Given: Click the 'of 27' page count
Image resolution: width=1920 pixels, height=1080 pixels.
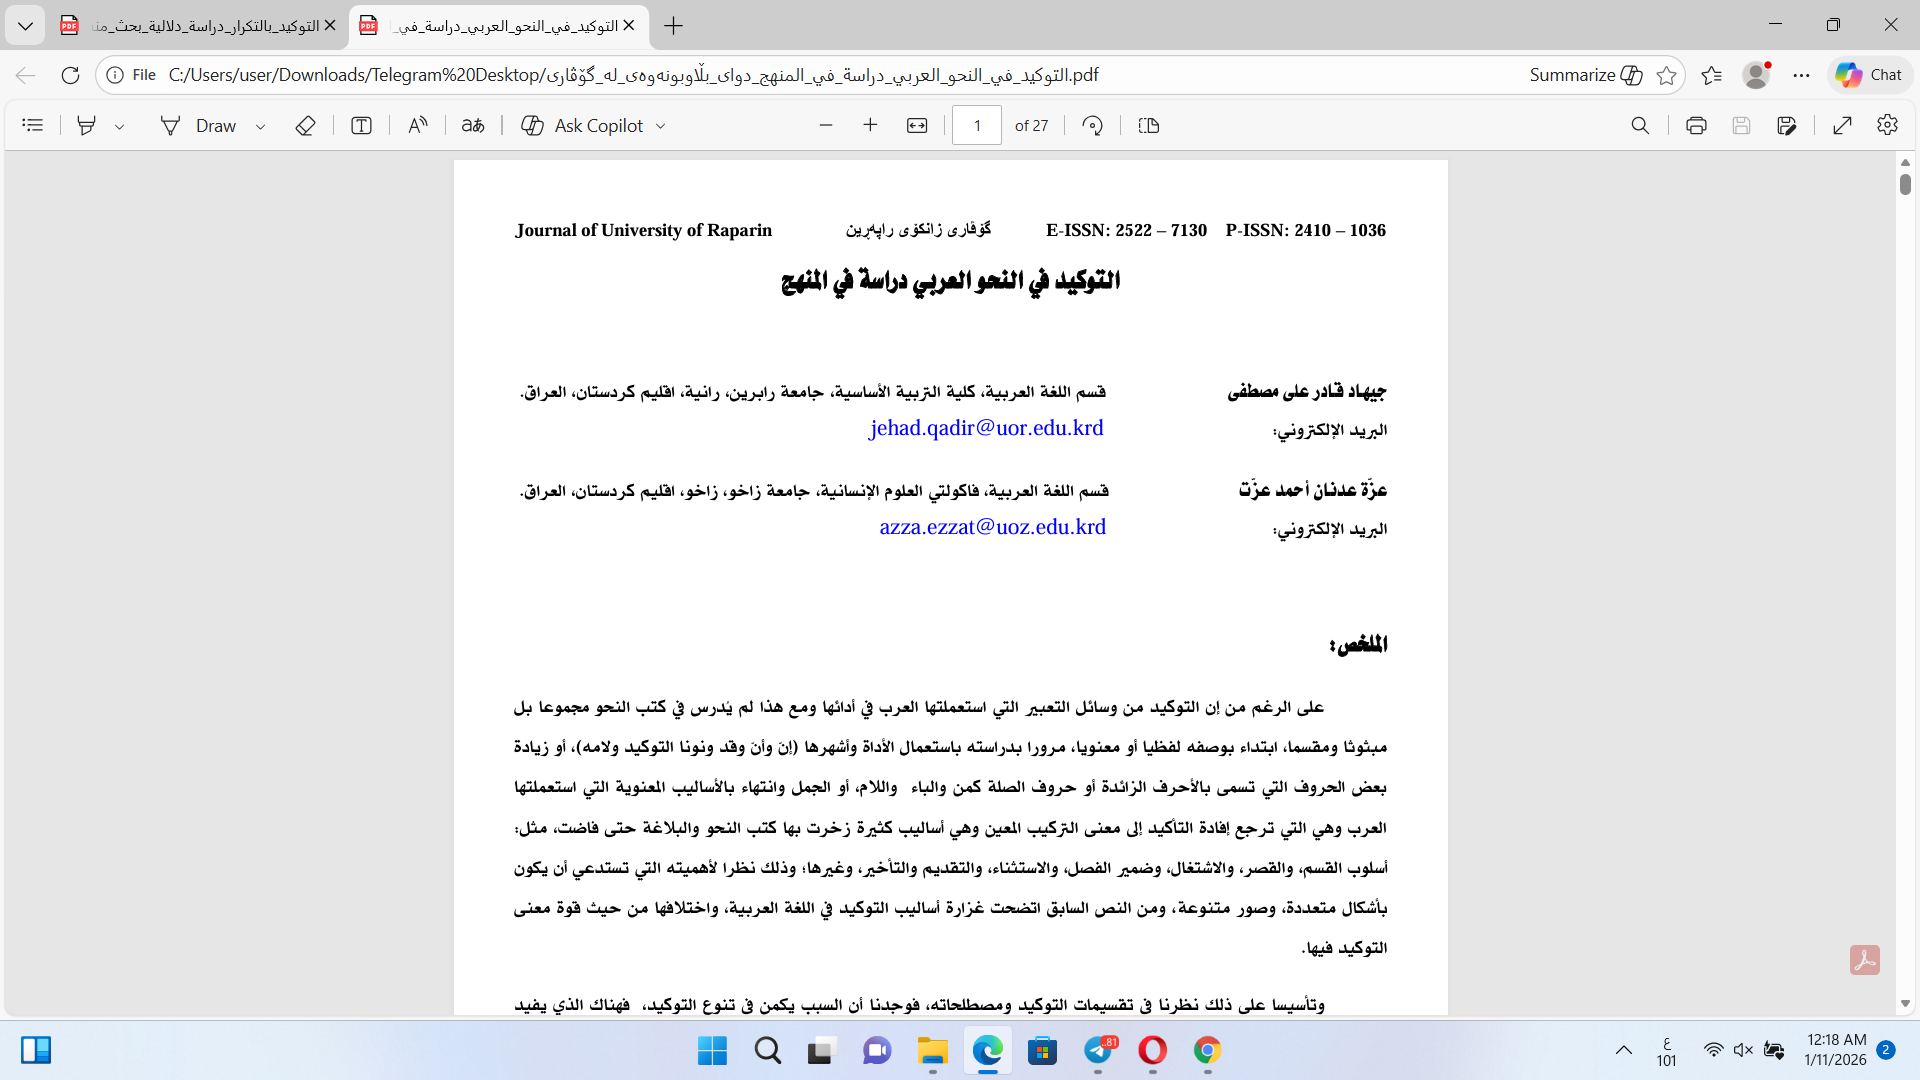Looking at the screenshot, I should point(1031,126).
